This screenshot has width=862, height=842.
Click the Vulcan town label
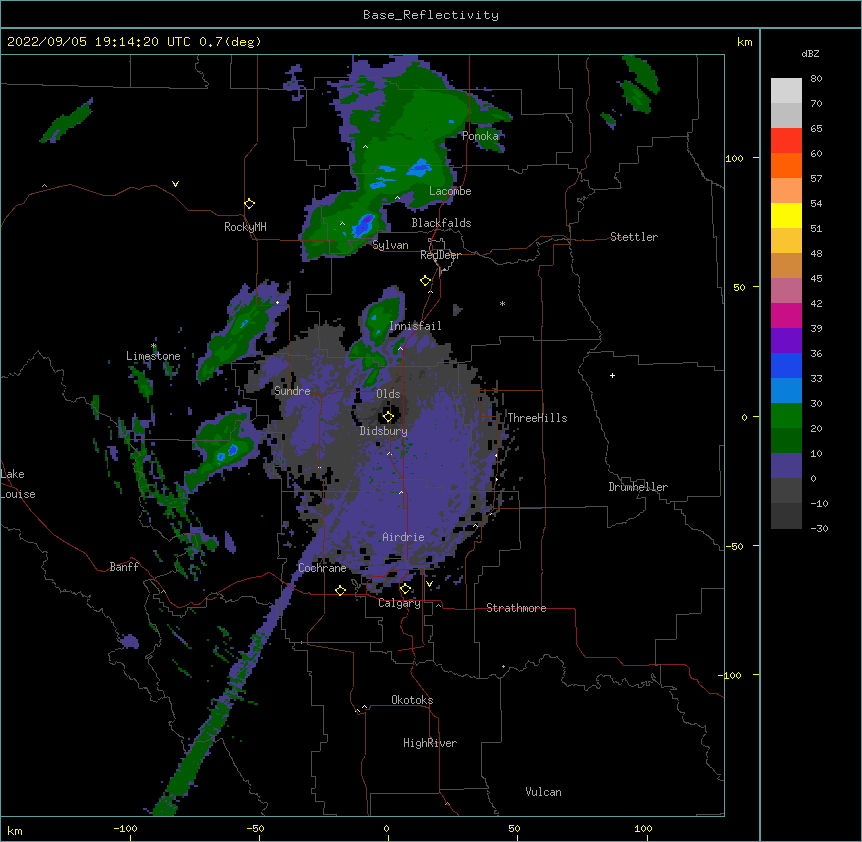[543, 792]
